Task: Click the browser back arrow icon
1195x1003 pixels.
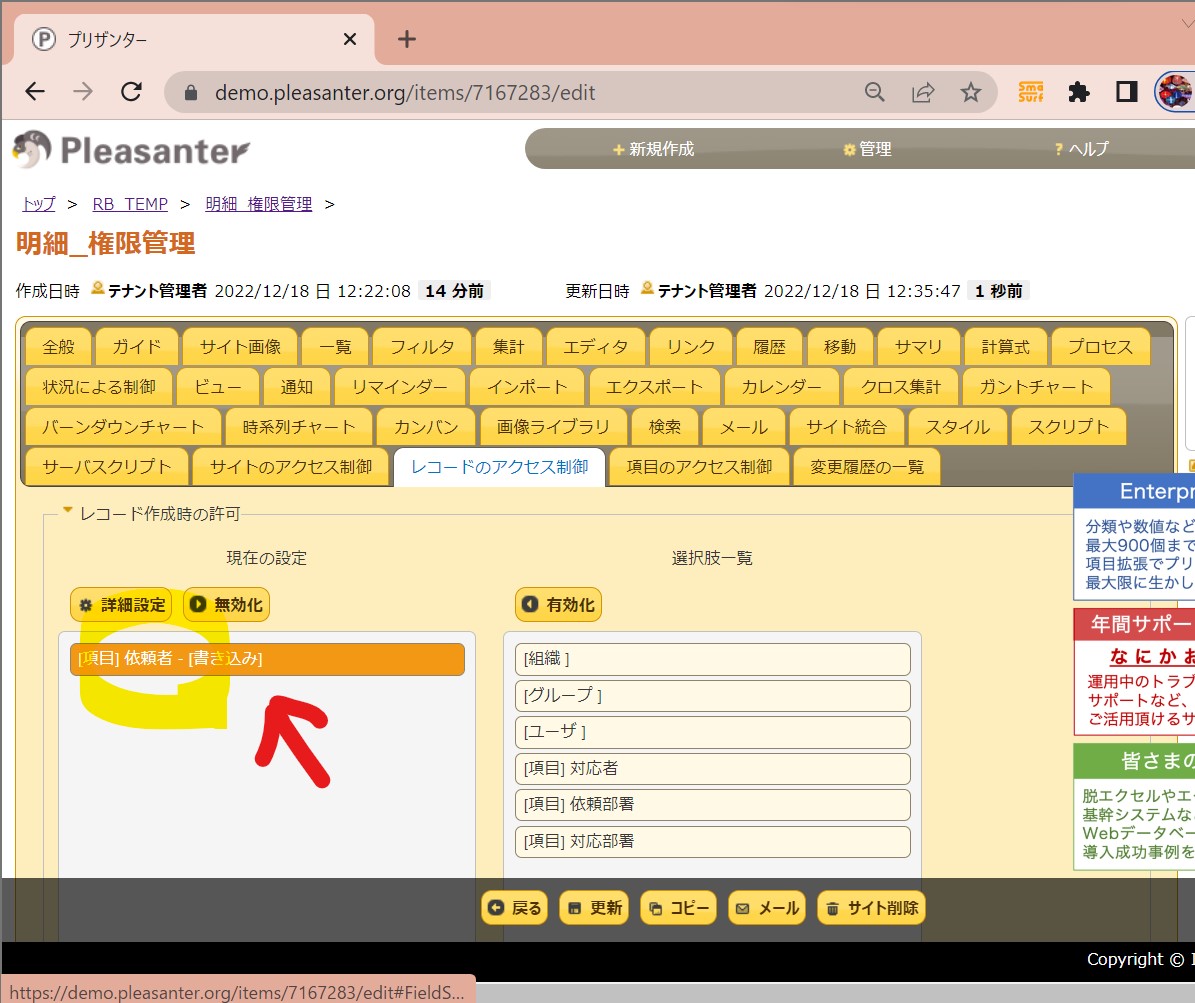Action: (35, 92)
